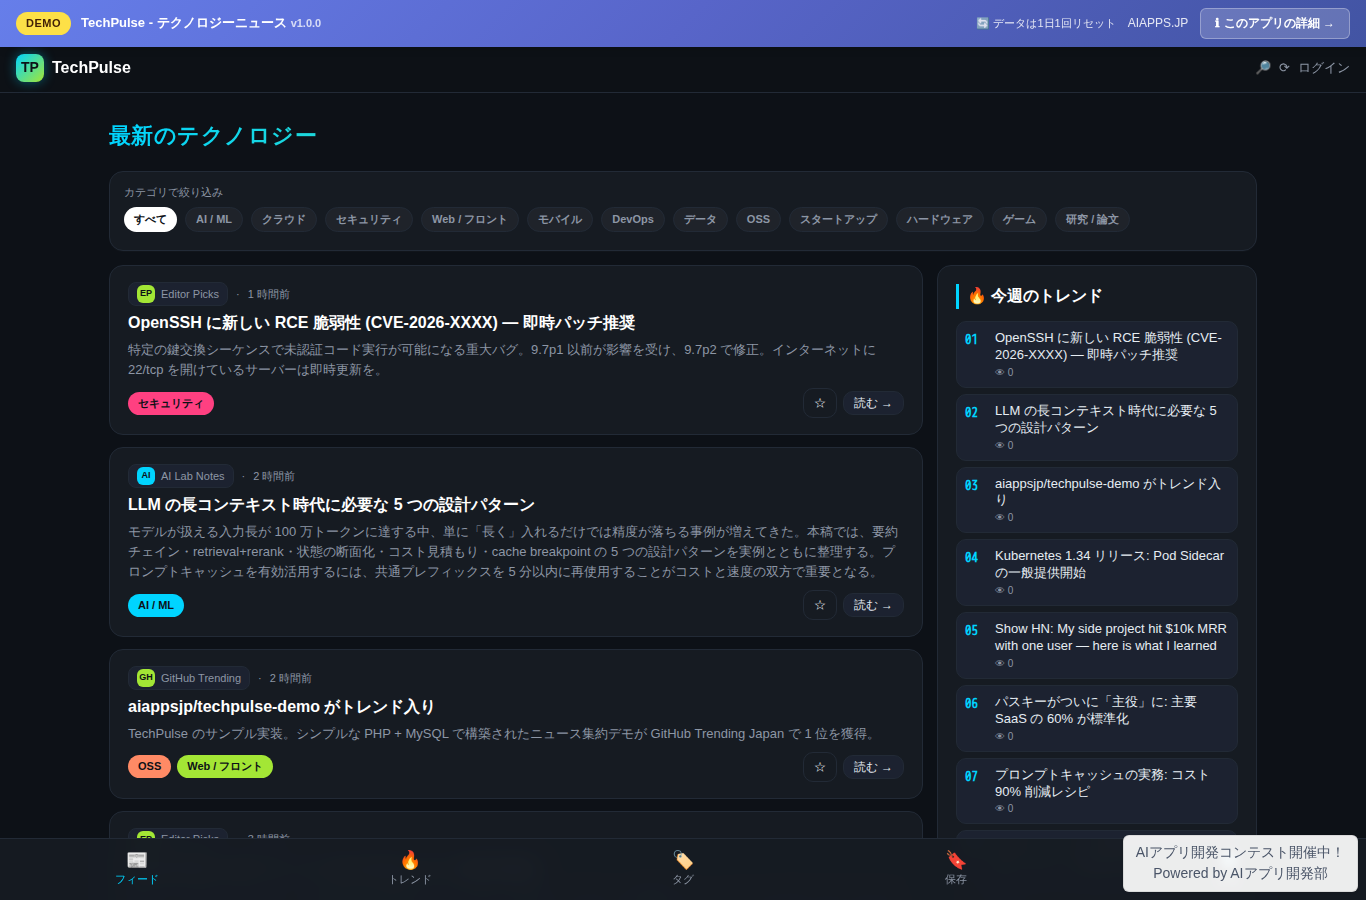
Task: Click the DEMO badge in top banner
Action: pos(43,23)
